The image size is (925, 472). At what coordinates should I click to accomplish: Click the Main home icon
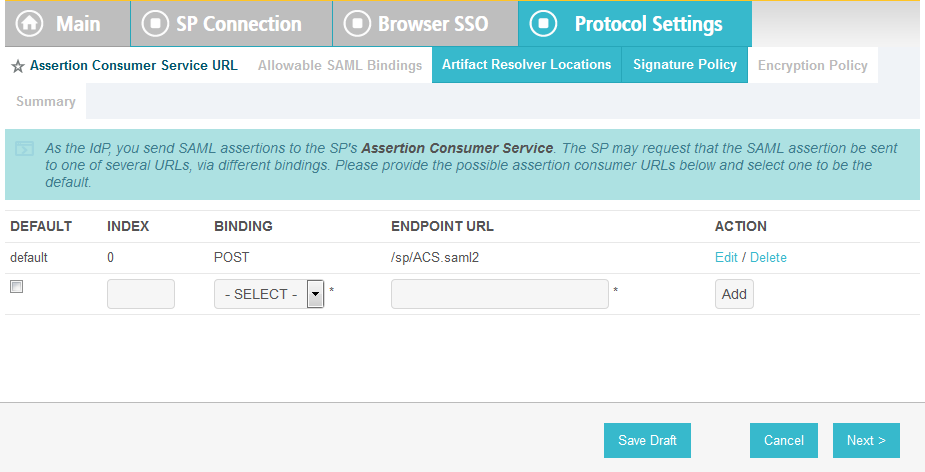point(27,24)
